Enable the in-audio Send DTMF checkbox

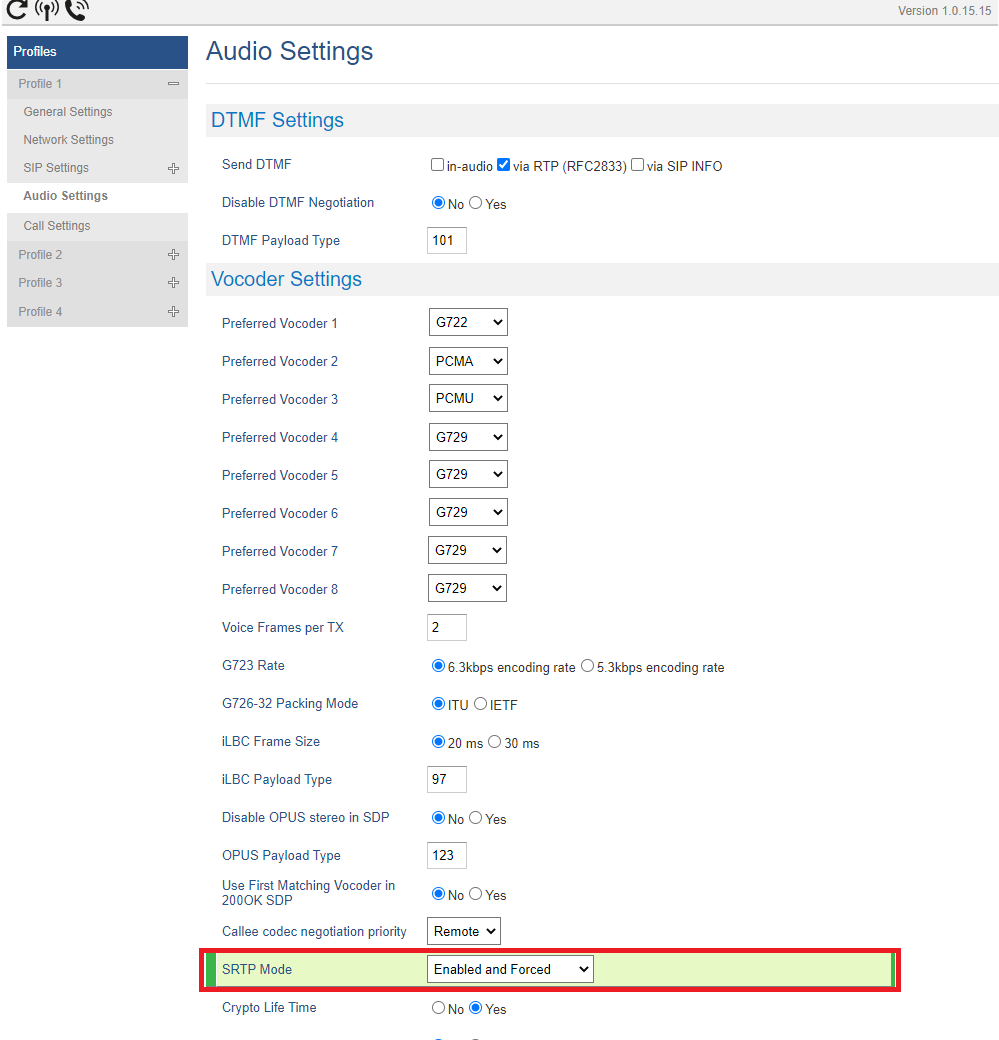coord(437,165)
